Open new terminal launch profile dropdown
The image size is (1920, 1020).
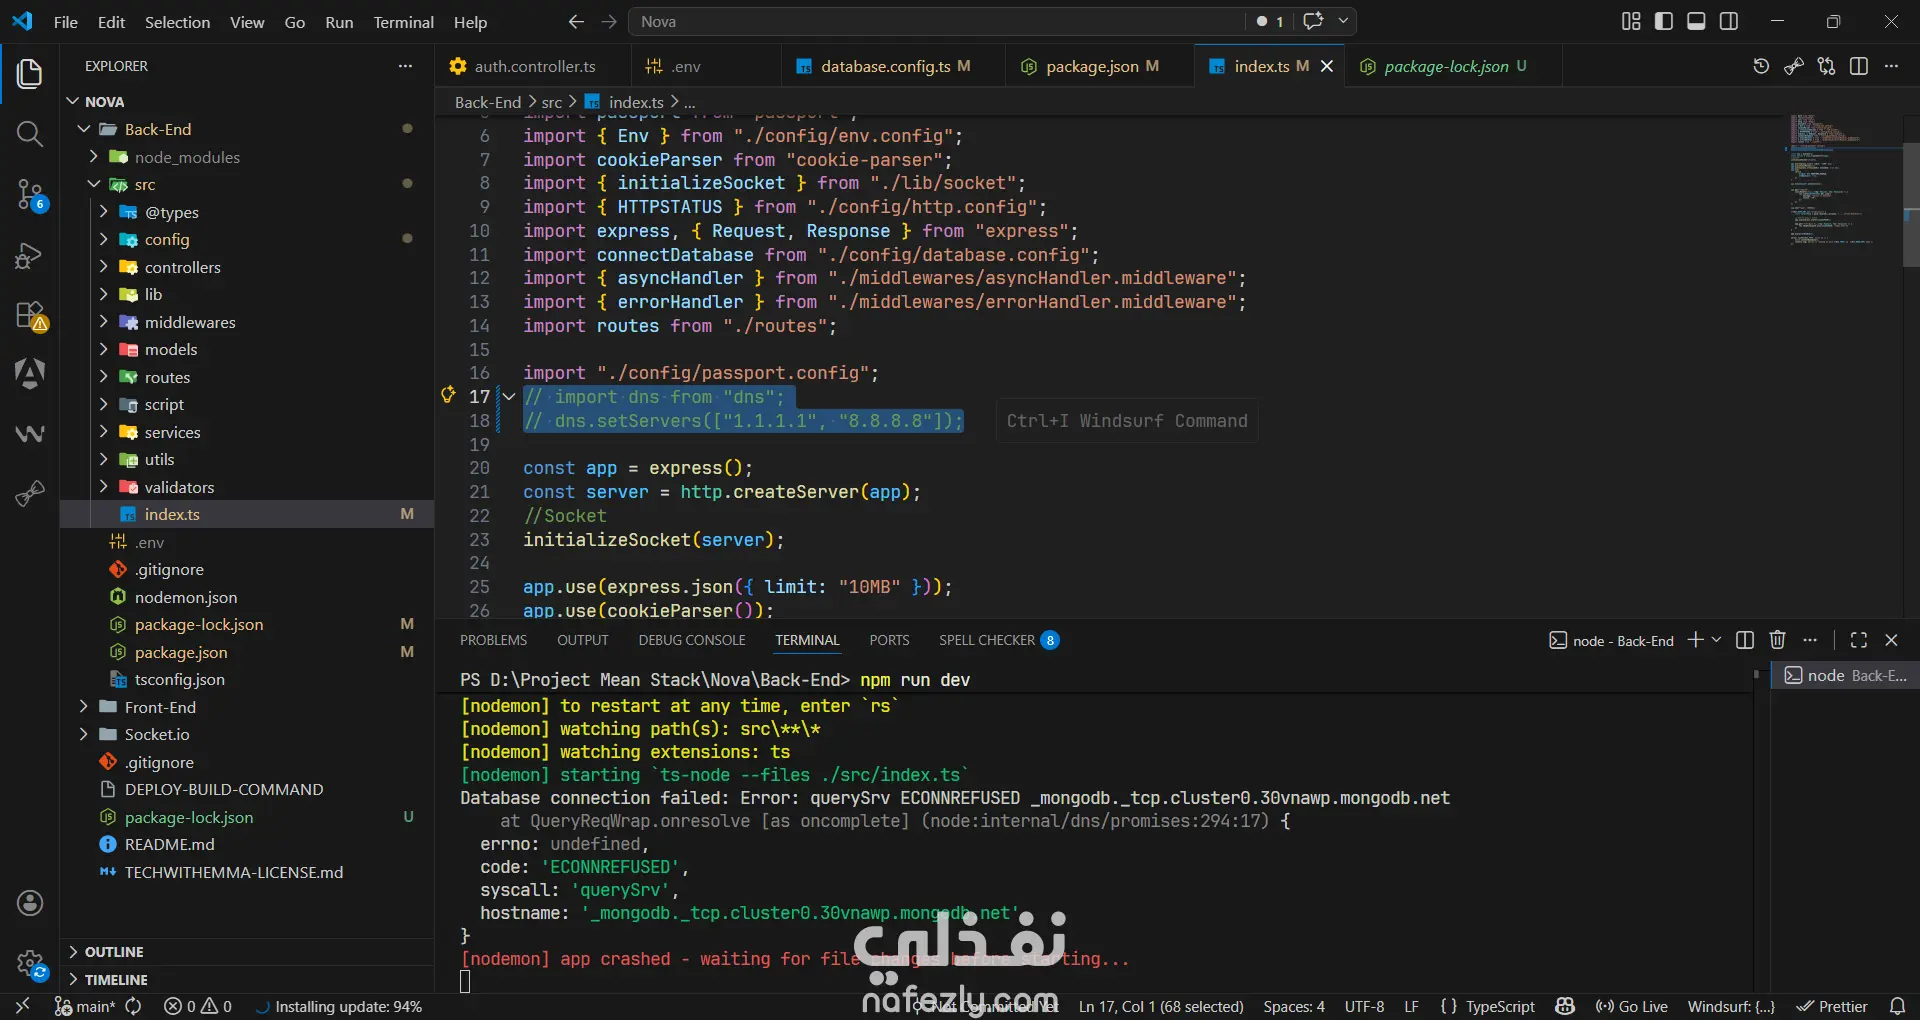1717,640
